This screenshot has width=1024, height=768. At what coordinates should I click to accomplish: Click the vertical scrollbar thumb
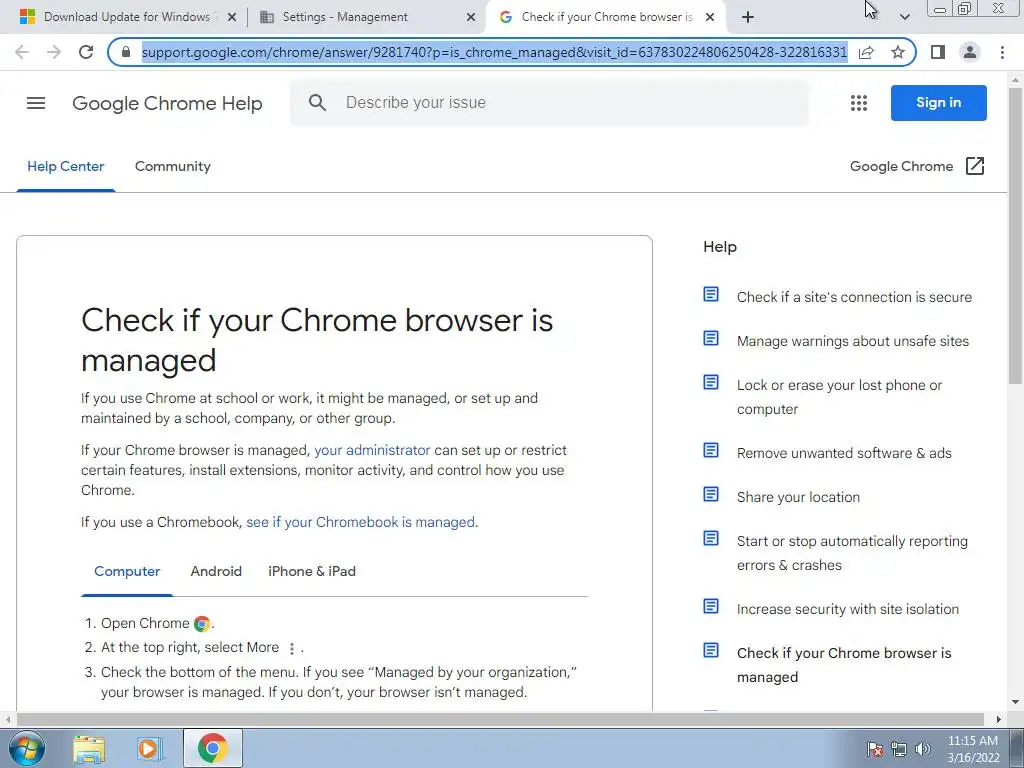tap(1016, 235)
